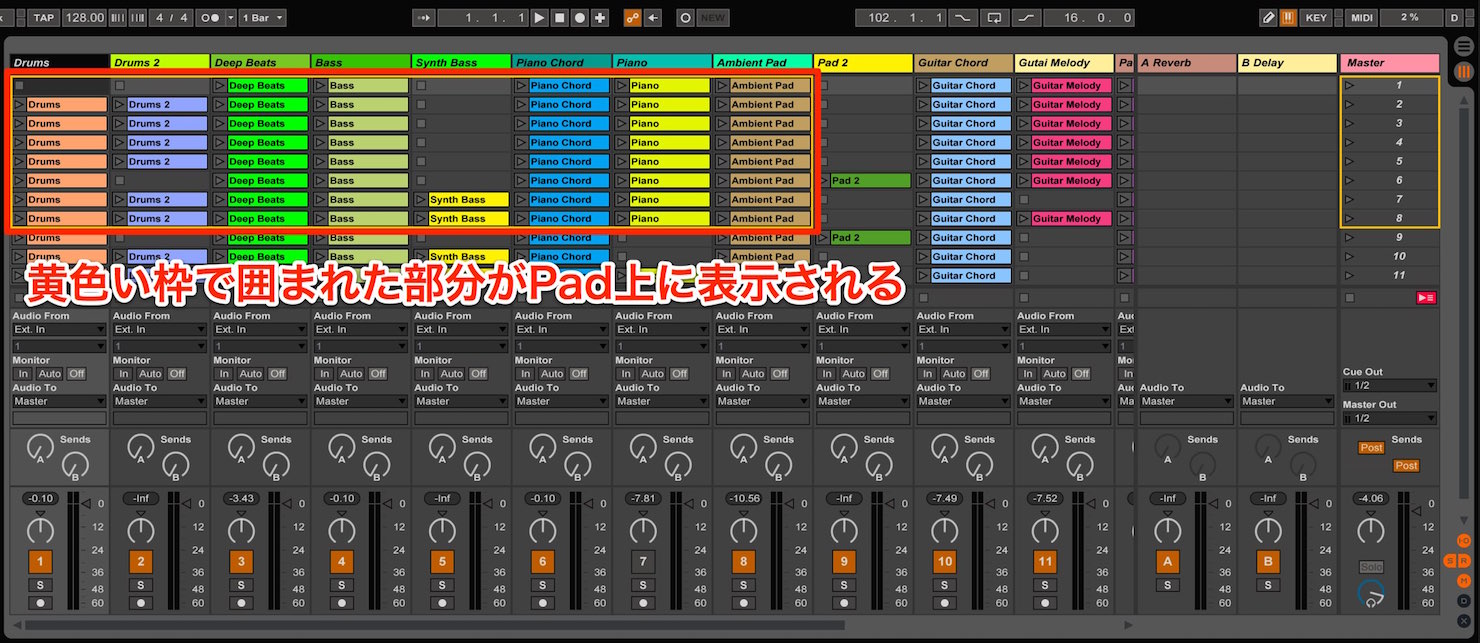Open the Cue Out 1/2 dropdown

click(1389, 385)
